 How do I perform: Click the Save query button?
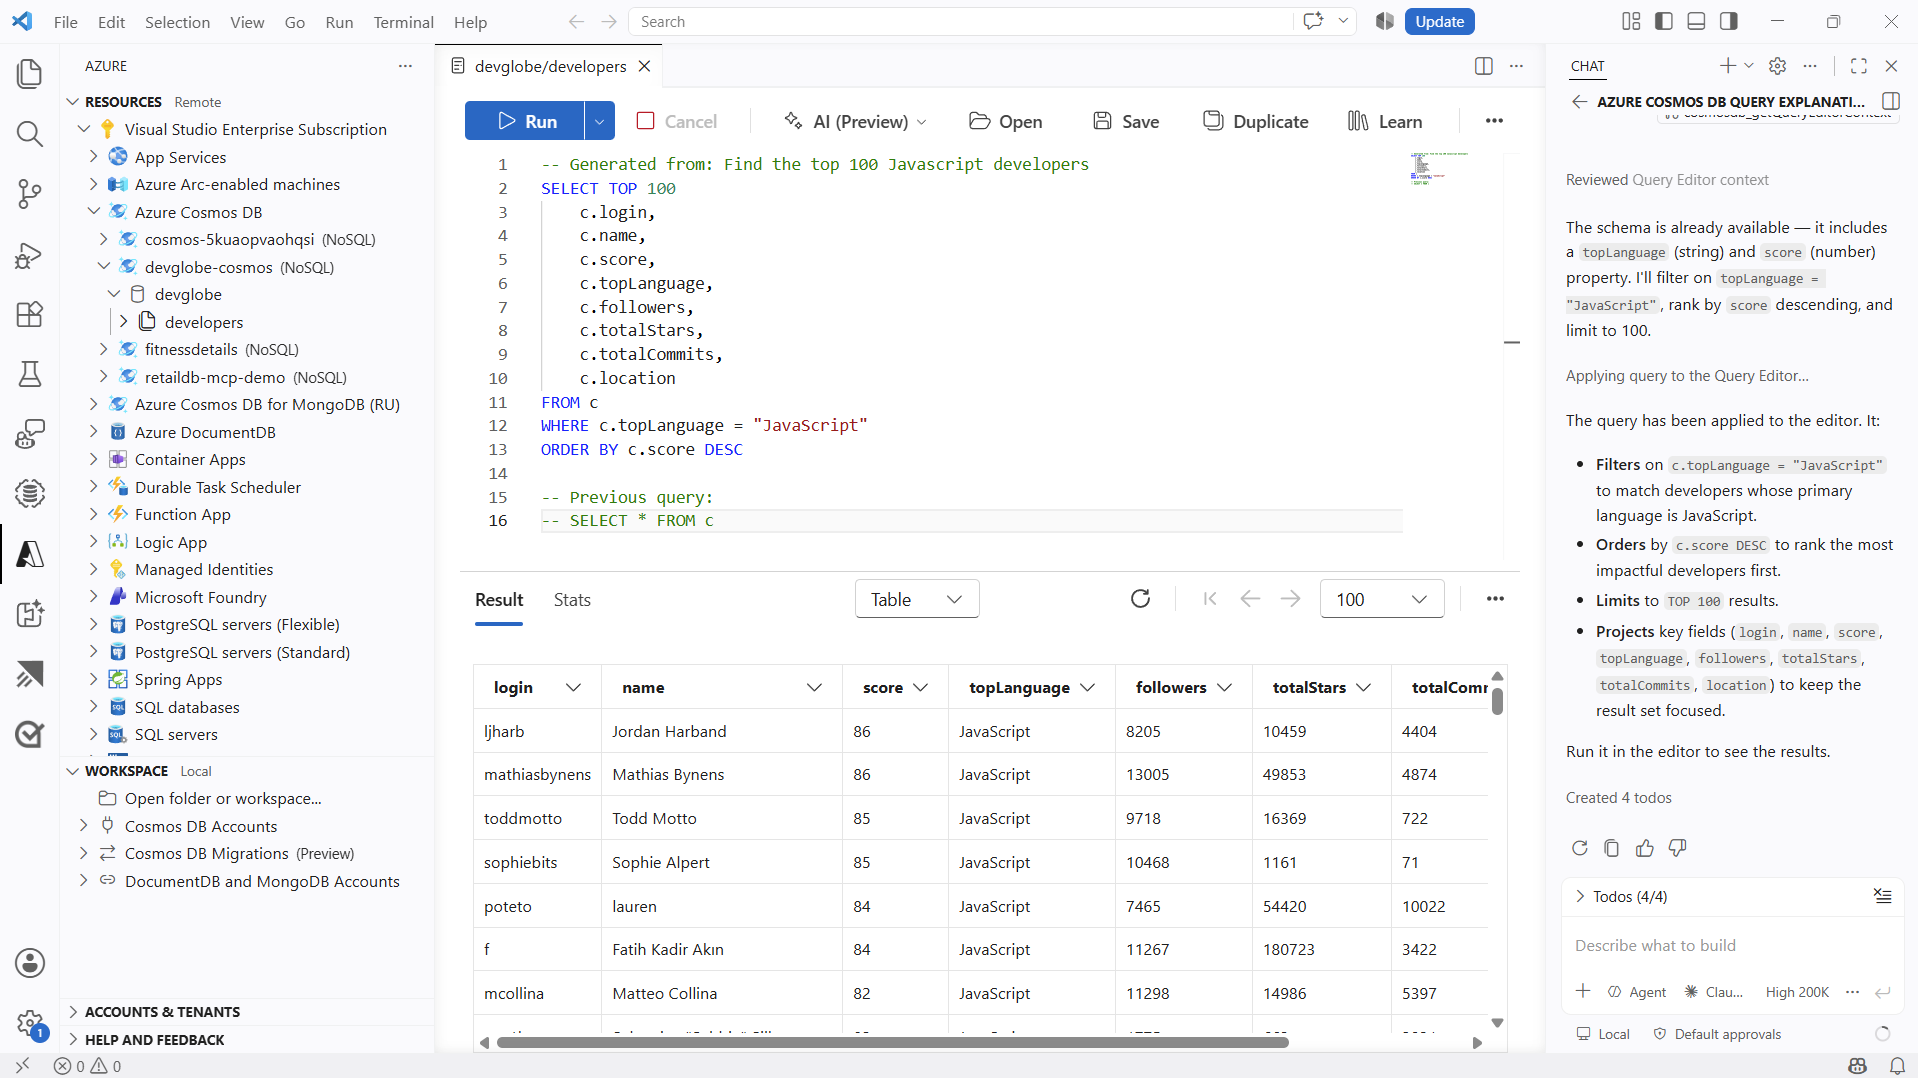tap(1126, 121)
